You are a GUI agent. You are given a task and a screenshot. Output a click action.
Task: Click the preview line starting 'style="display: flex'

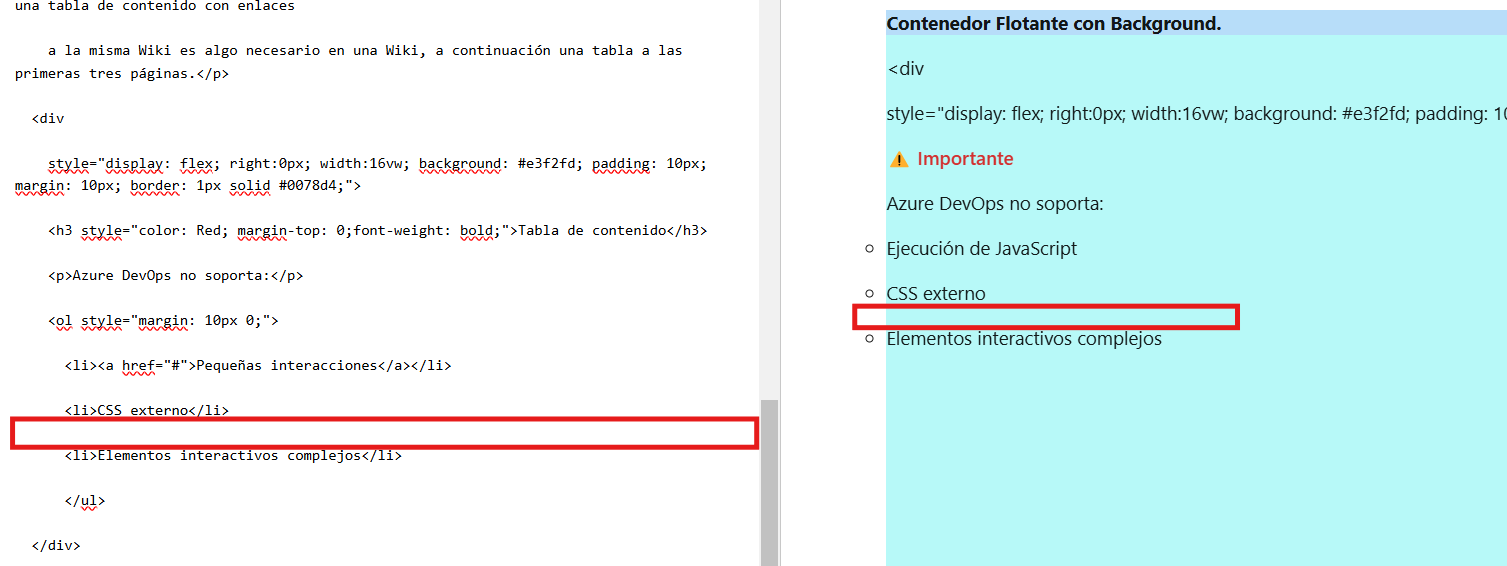tap(1196, 114)
